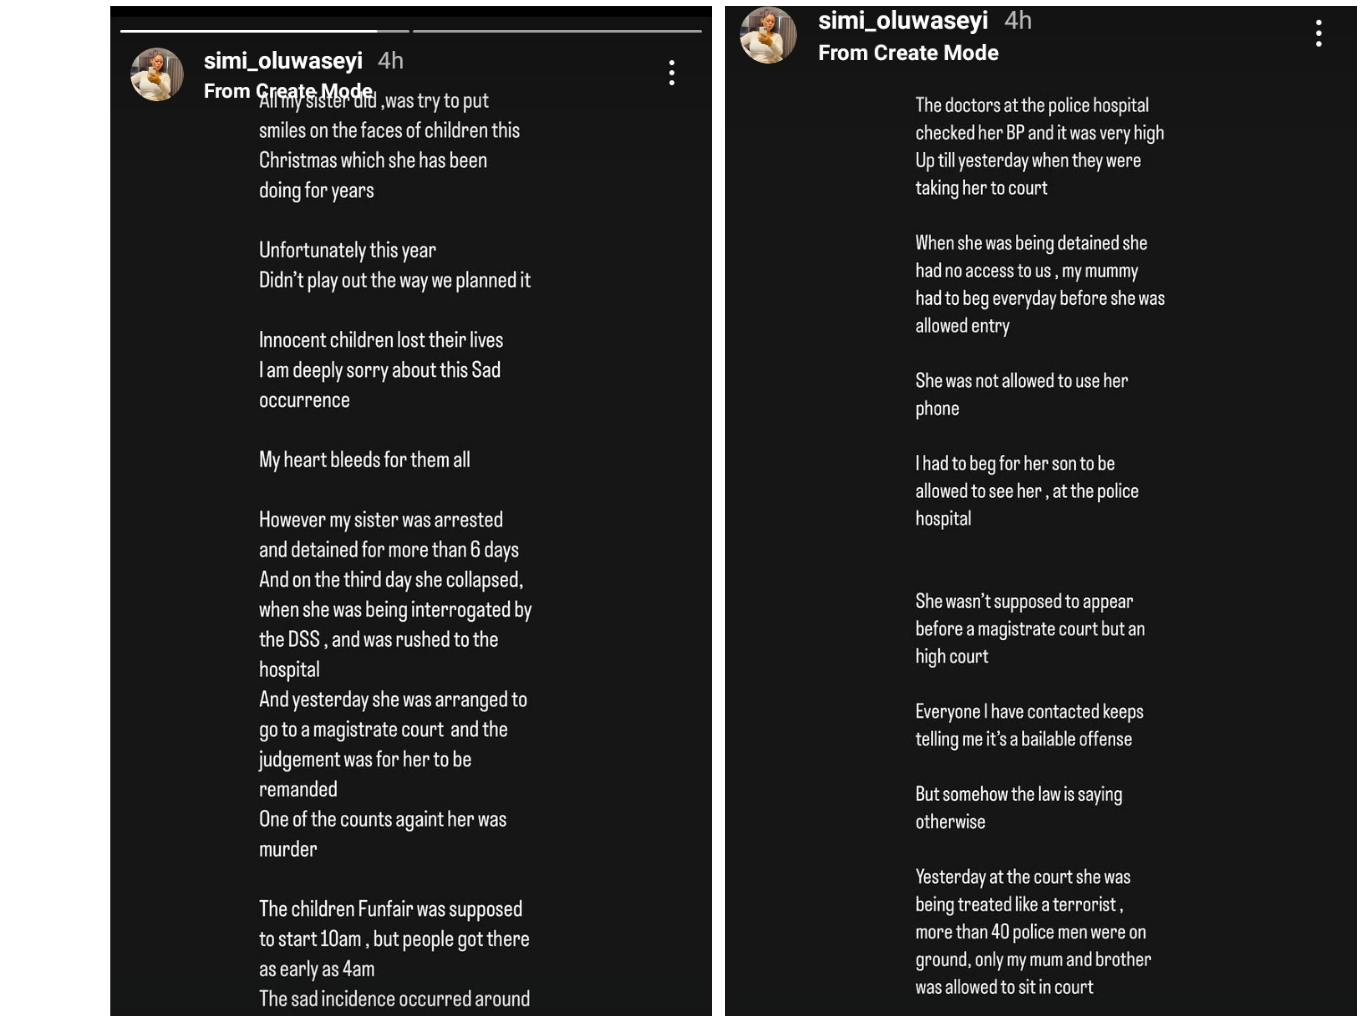Viewport: 1365px width, 1024px height.
Task: Open simi_oluwaseyi profile from the left story
Action: coord(283,61)
